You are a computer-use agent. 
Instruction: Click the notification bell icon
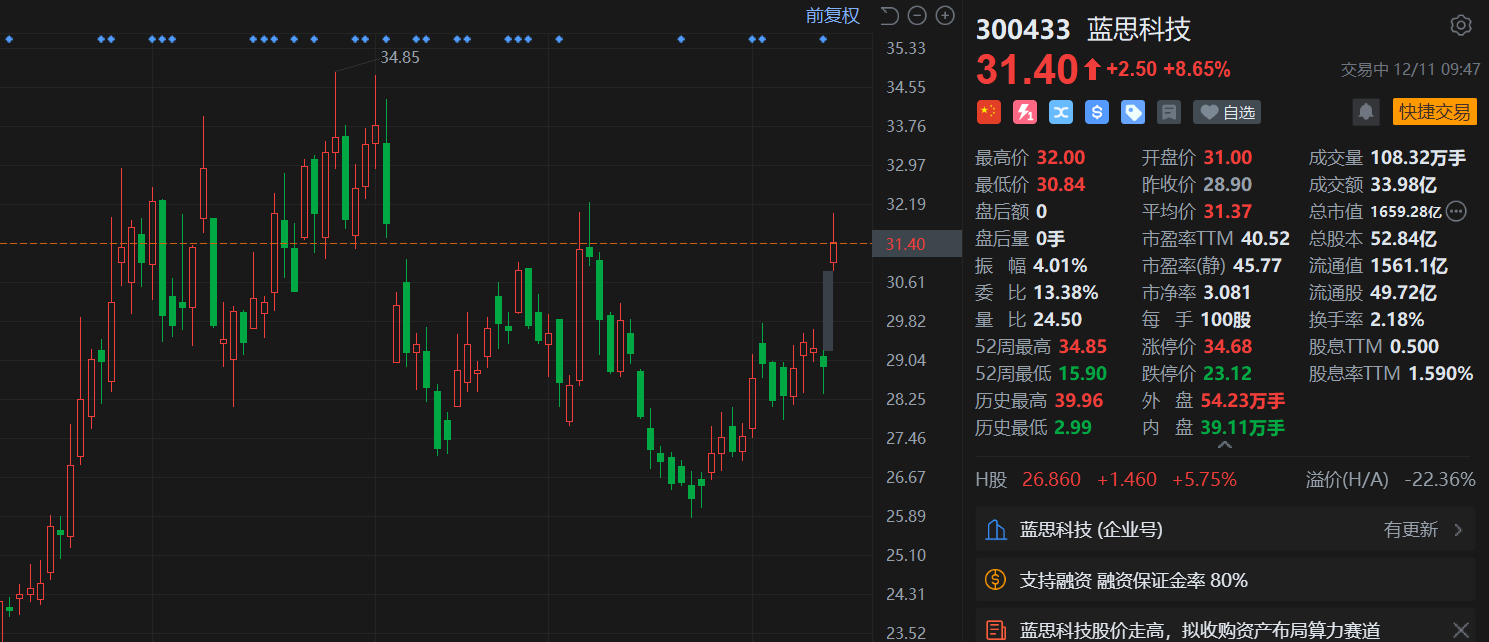[1366, 111]
